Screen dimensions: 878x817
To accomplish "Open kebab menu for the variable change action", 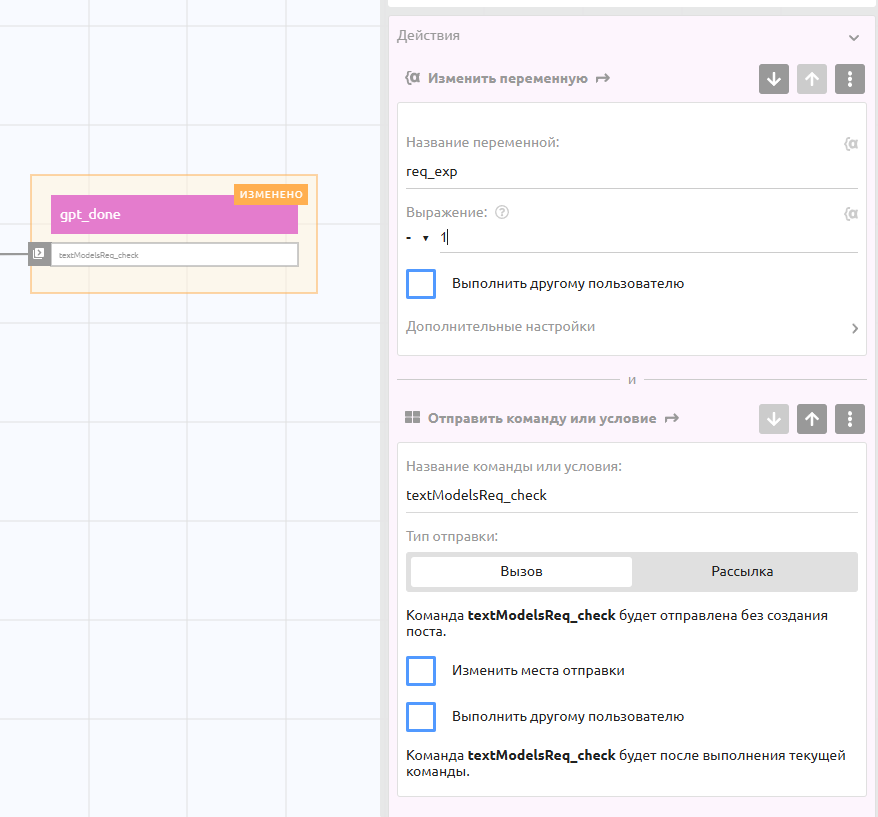I will click(850, 79).
